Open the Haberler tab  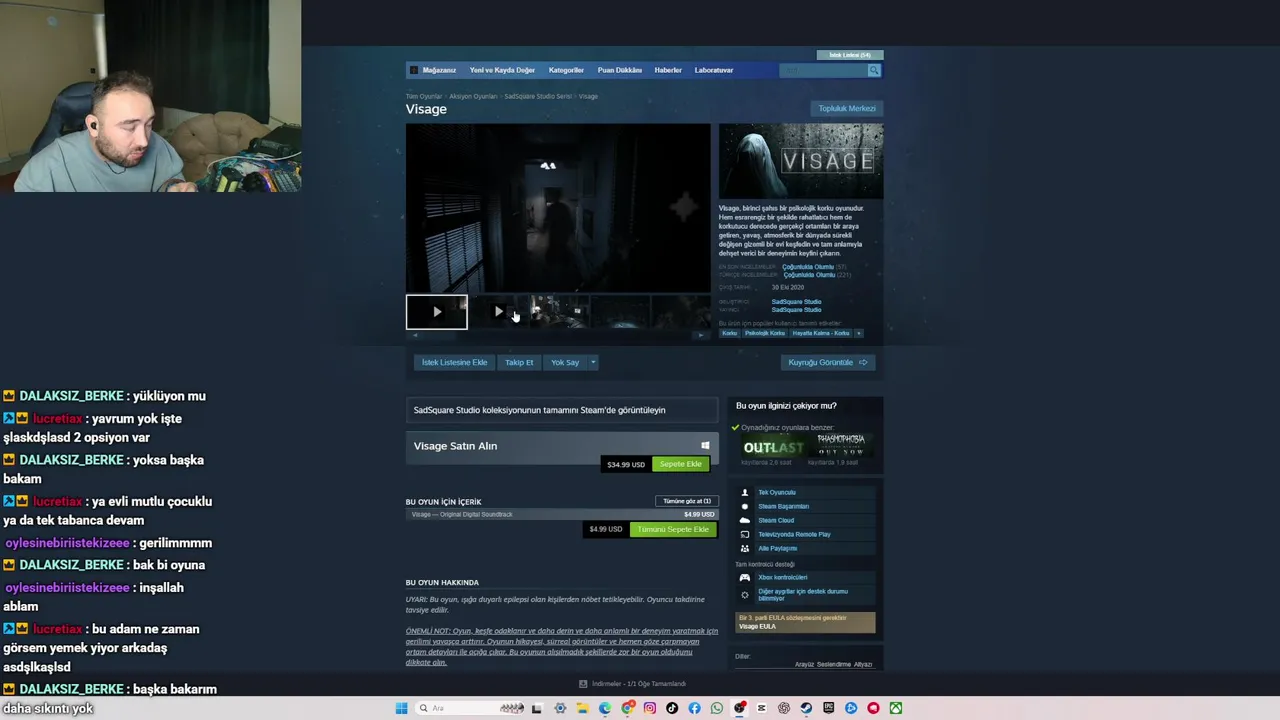tap(668, 70)
